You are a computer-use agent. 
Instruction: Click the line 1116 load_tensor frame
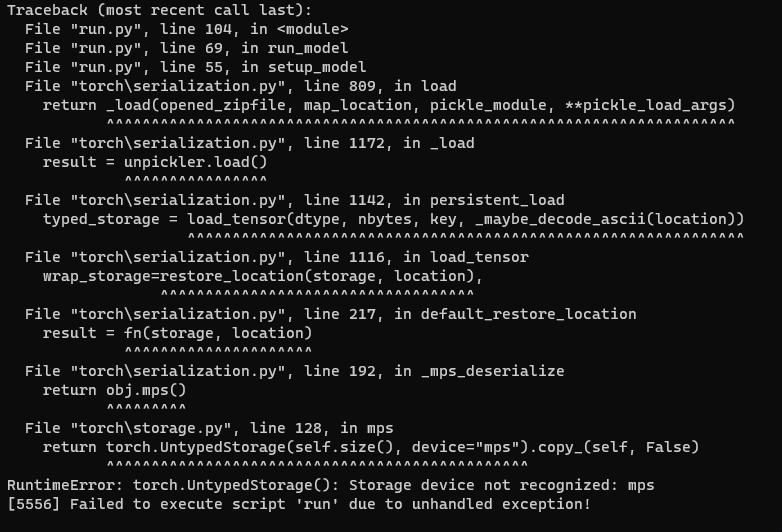(277, 257)
